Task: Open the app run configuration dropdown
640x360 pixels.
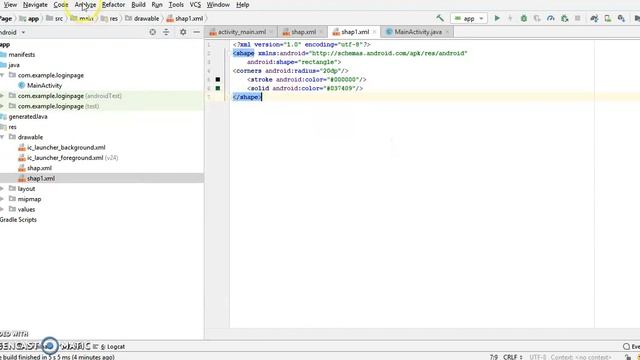Action: coord(469,18)
